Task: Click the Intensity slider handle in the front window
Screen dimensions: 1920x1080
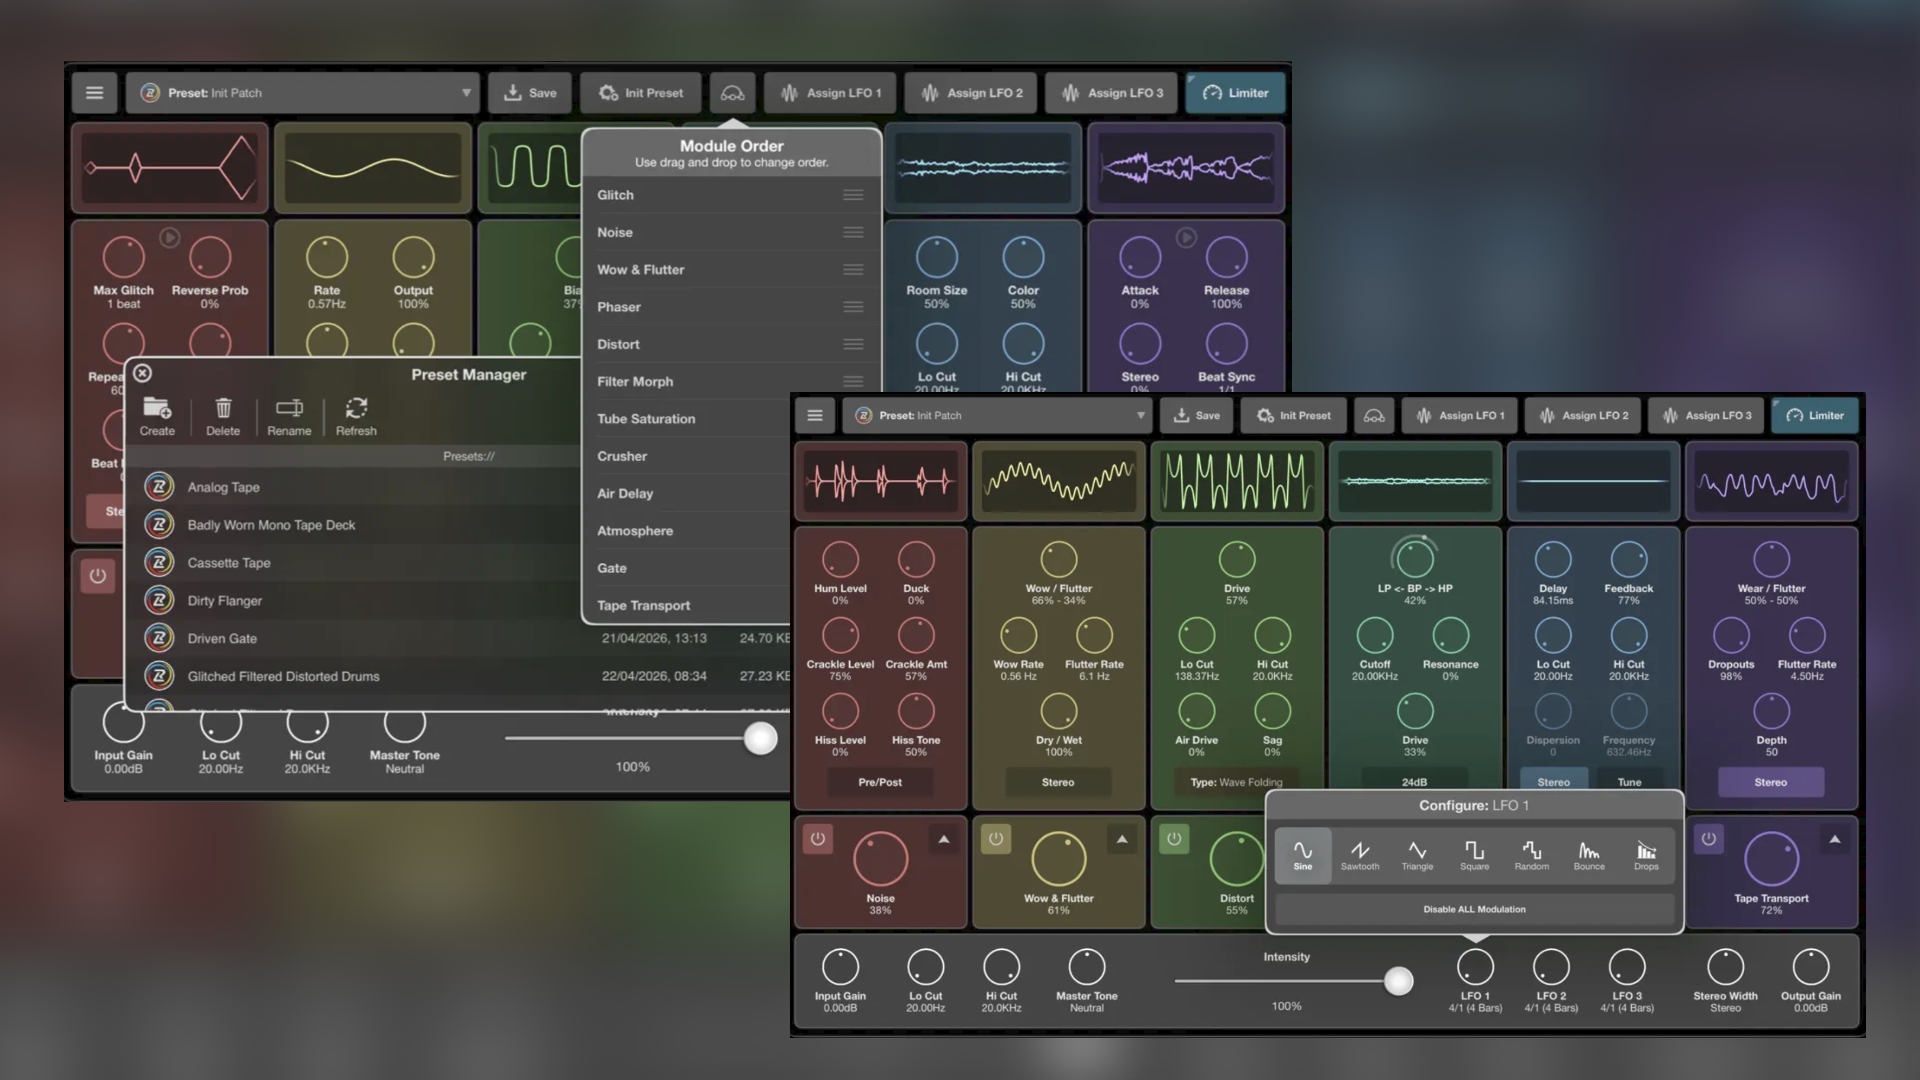Action: (x=1399, y=981)
